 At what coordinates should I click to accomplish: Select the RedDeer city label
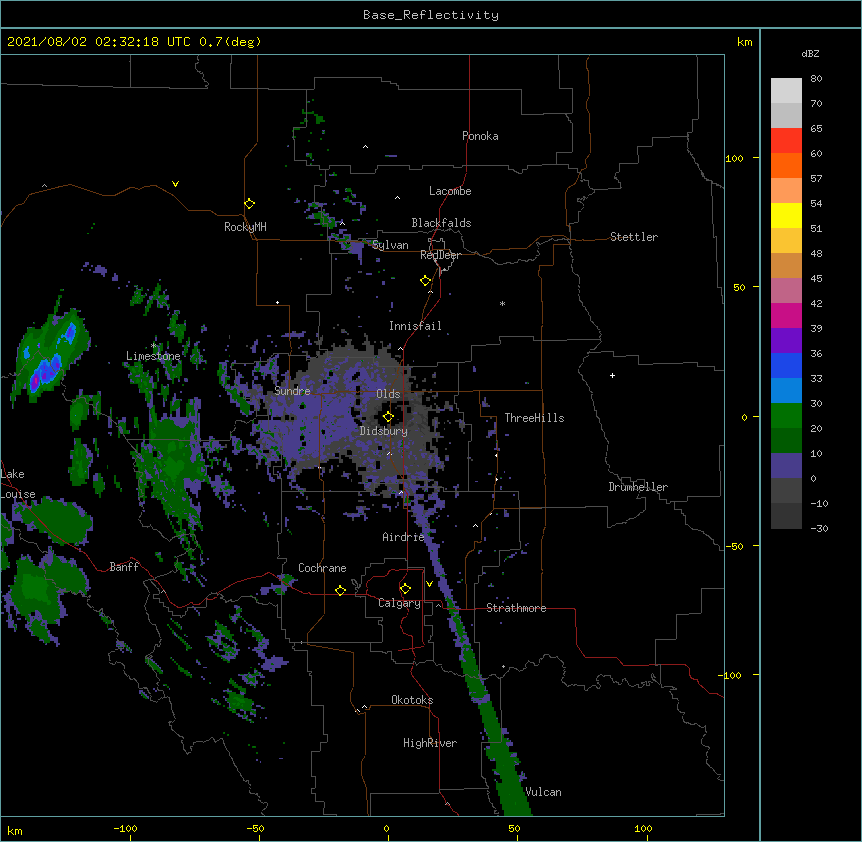coord(440,255)
